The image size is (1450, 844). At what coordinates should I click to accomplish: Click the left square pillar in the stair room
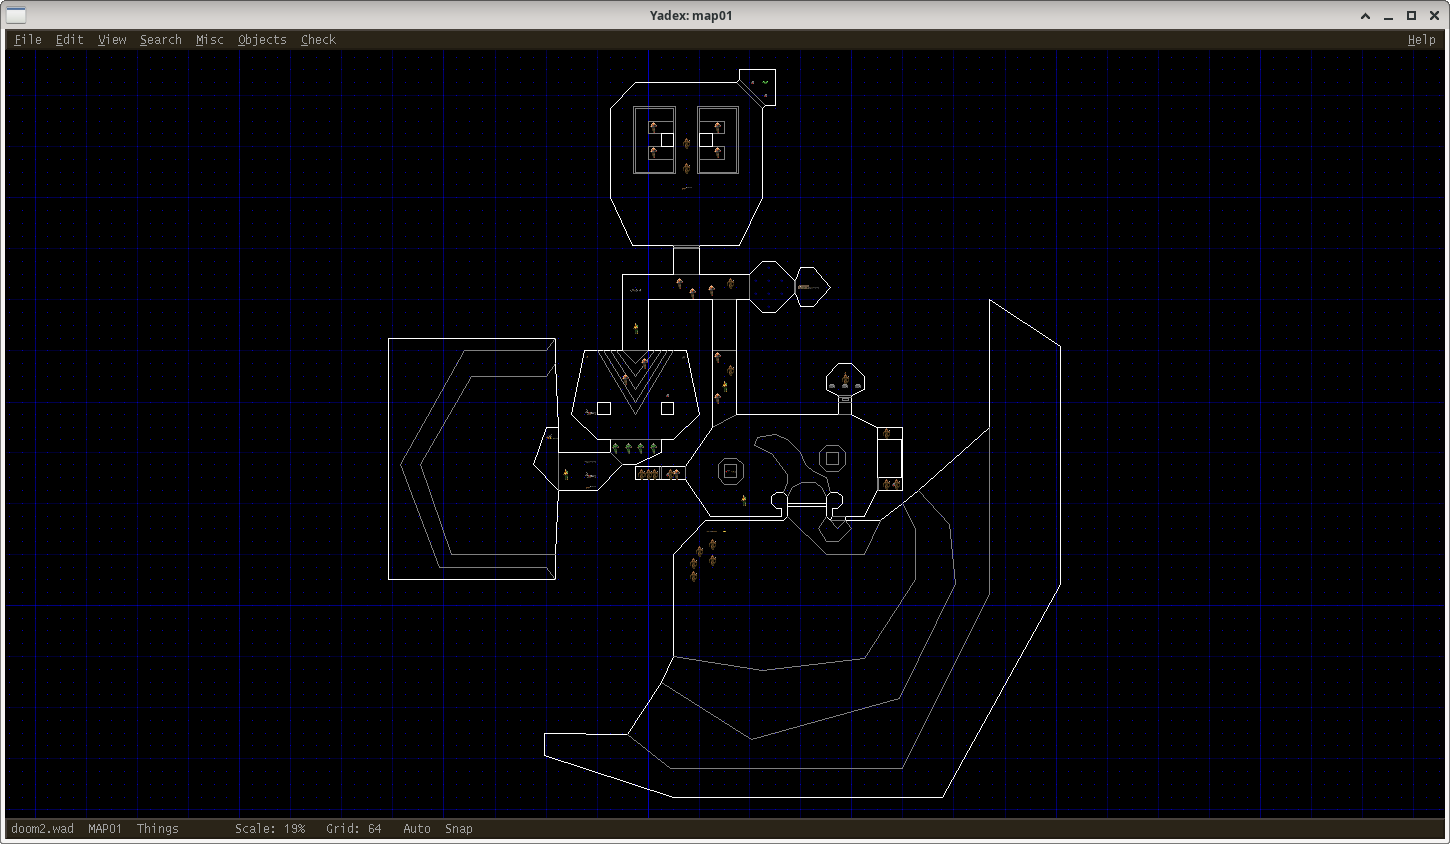coord(604,408)
